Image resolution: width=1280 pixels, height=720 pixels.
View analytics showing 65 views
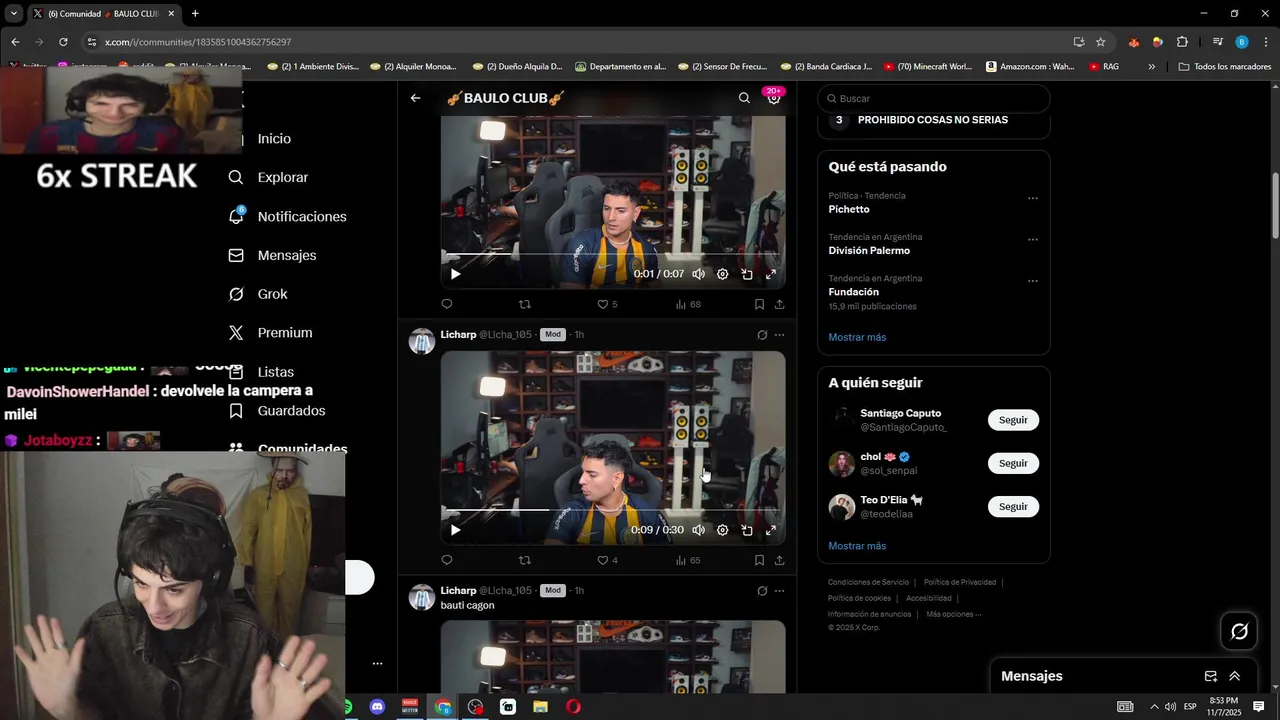(688, 560)
